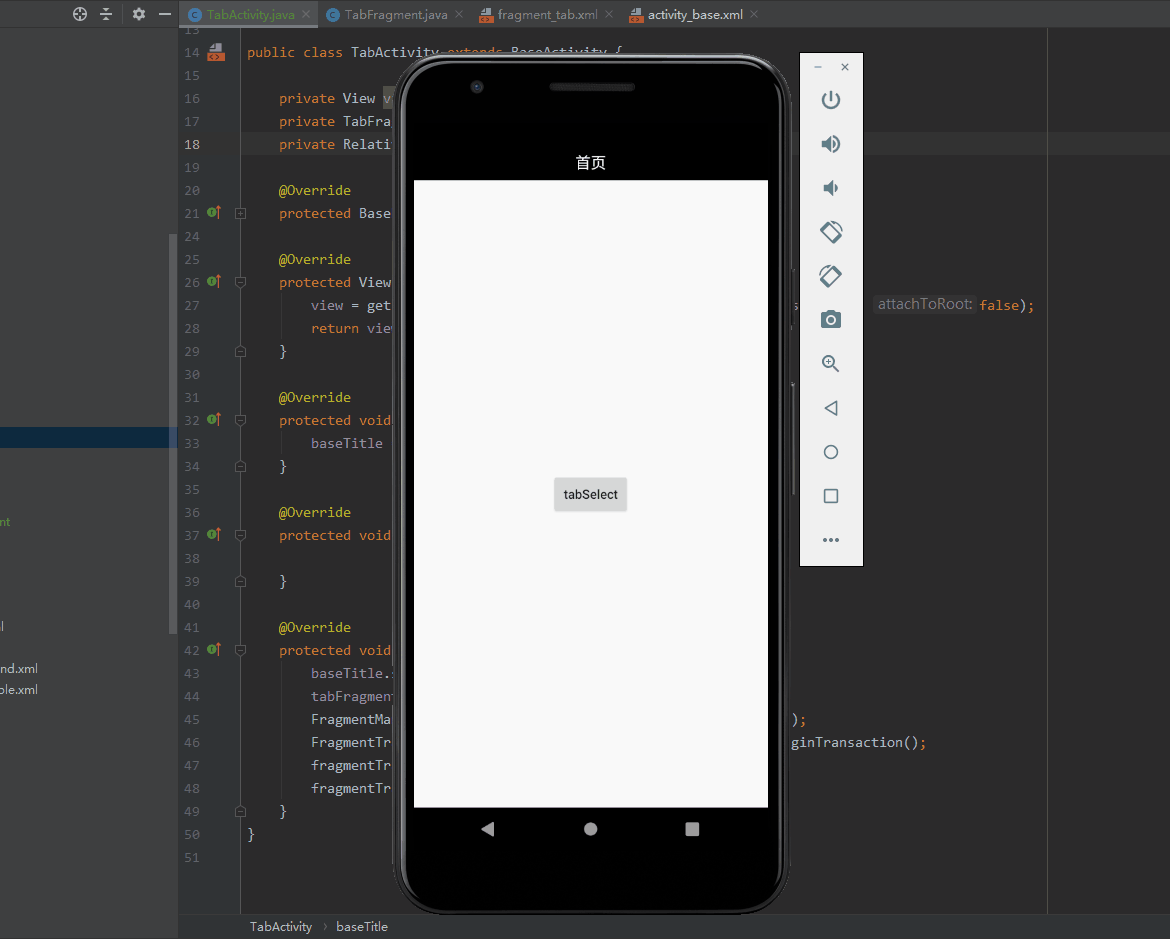
Task: Collapse the method starting at line 26
Action: tap(240, 282)
